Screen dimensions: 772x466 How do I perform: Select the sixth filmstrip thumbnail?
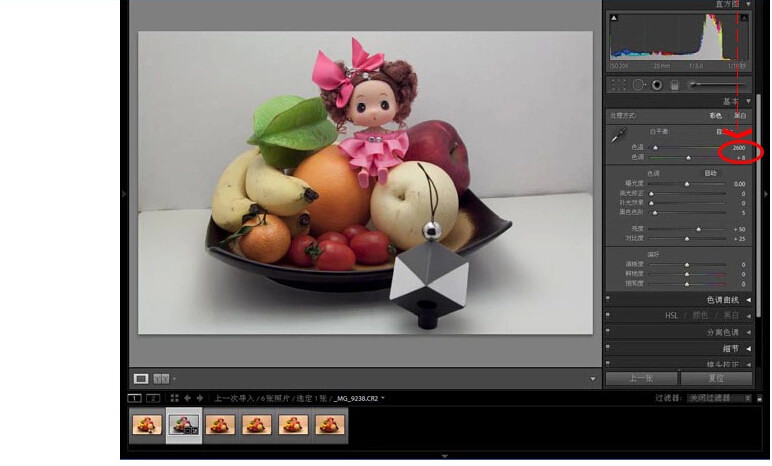pyautogui.click(x=329, y=425)
